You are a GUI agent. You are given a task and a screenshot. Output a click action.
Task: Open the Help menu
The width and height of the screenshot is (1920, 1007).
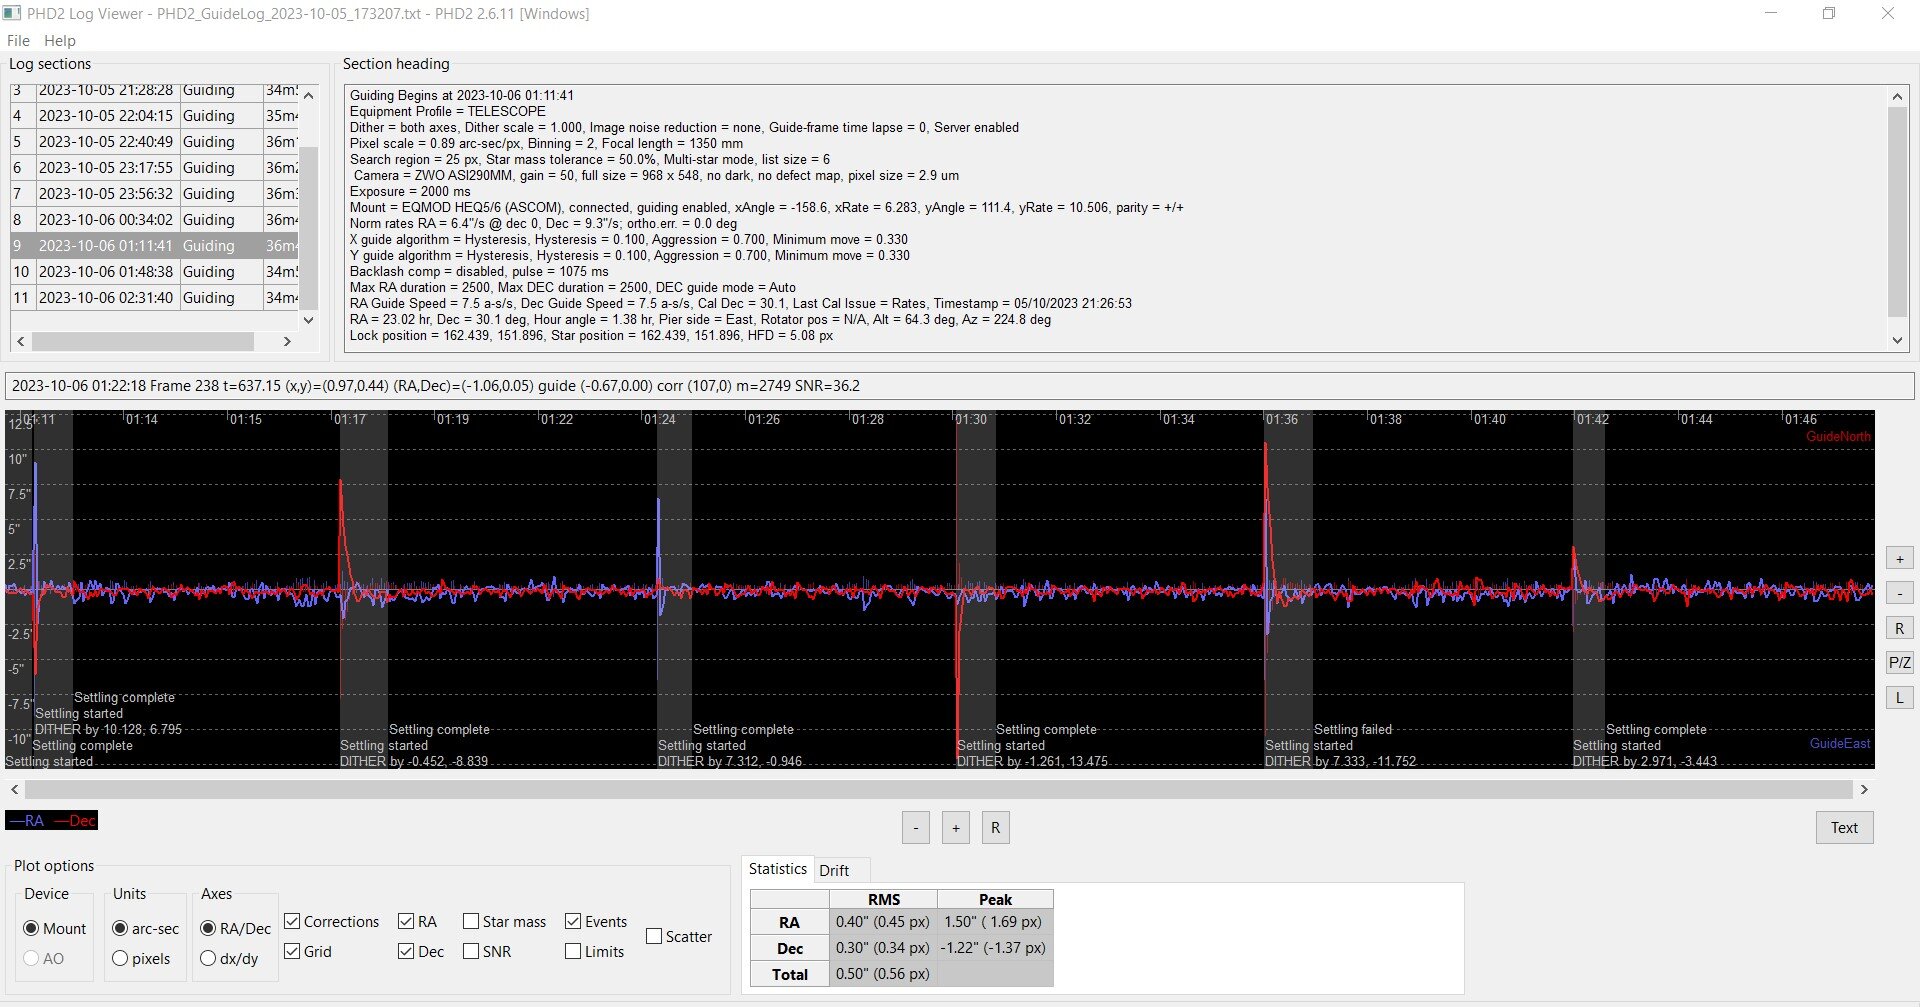coord(60,41)
